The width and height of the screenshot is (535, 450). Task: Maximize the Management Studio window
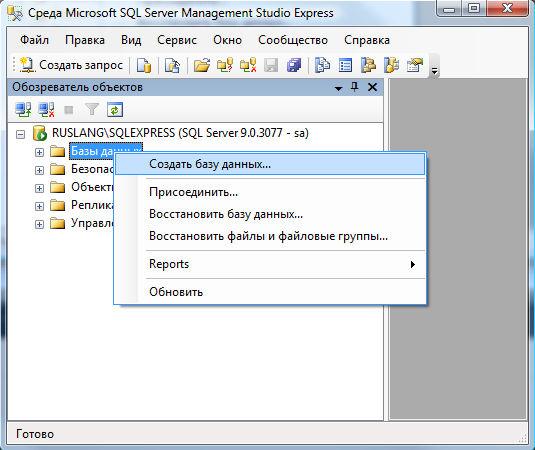474,9
